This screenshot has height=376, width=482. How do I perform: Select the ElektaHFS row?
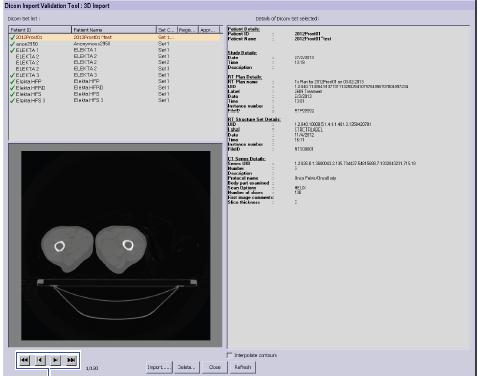[115, 94]
